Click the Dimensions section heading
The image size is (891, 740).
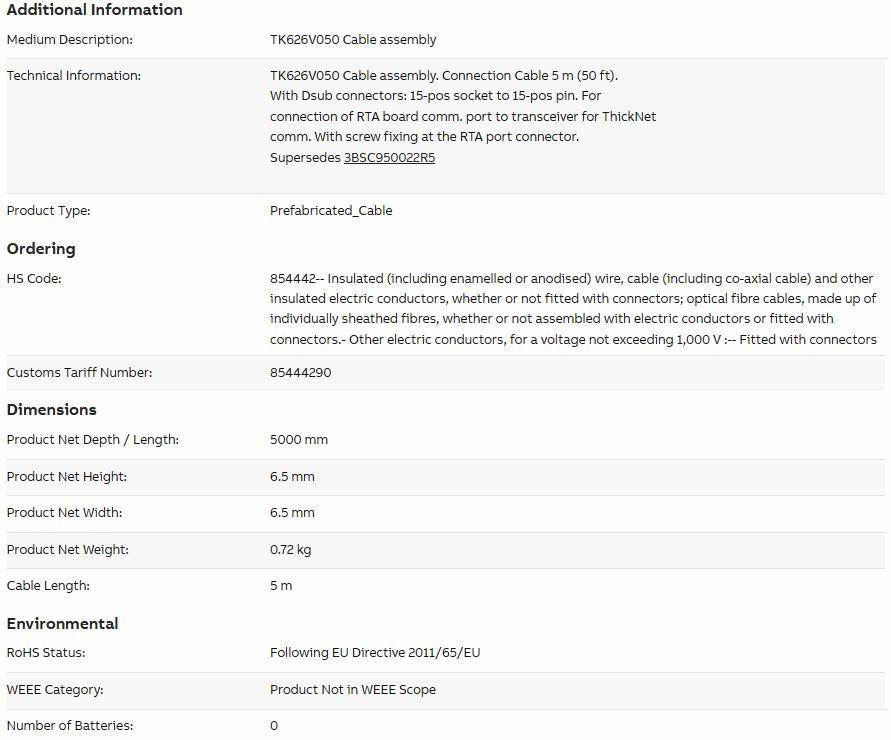tap(52, 410)
